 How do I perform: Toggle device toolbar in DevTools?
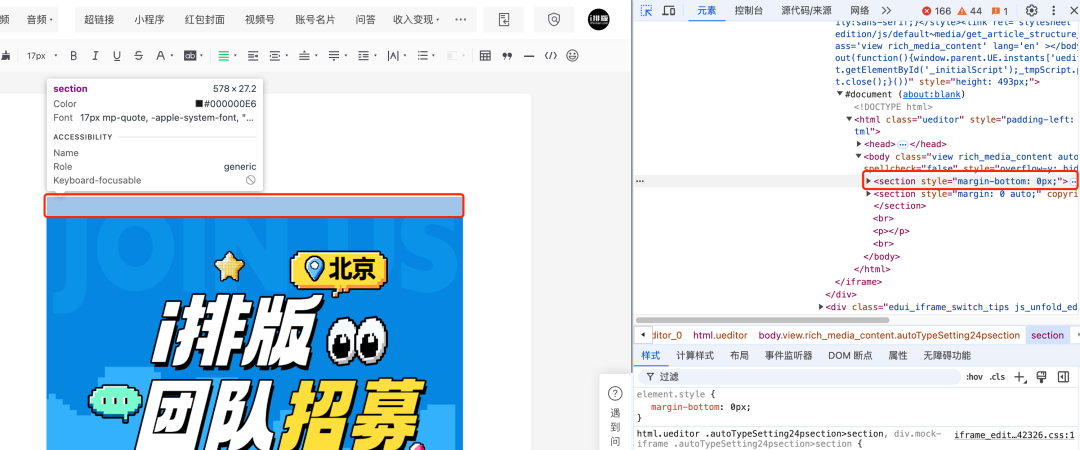[668, 10]
